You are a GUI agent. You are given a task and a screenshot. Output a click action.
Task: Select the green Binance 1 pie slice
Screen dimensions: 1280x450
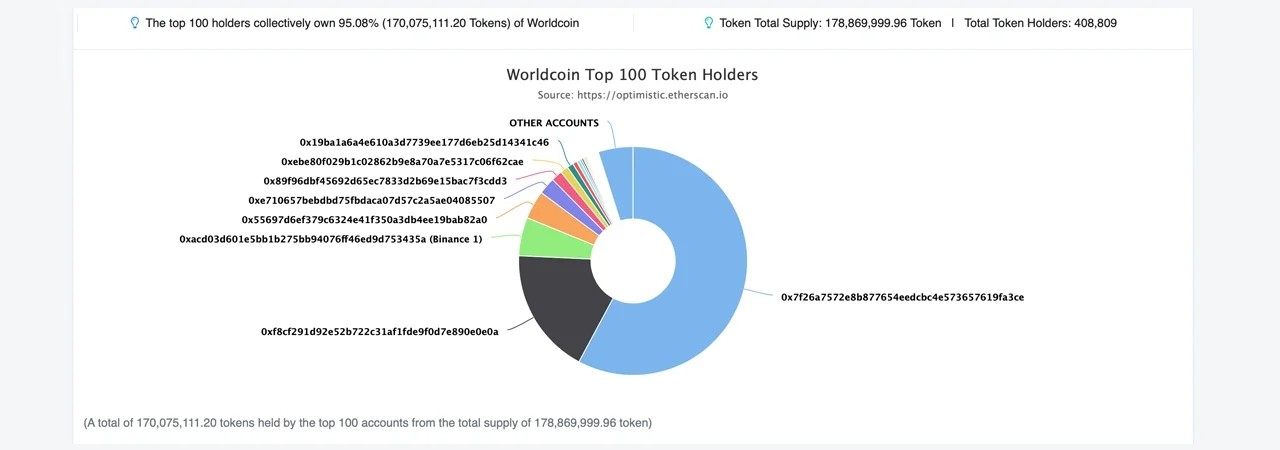545,239
